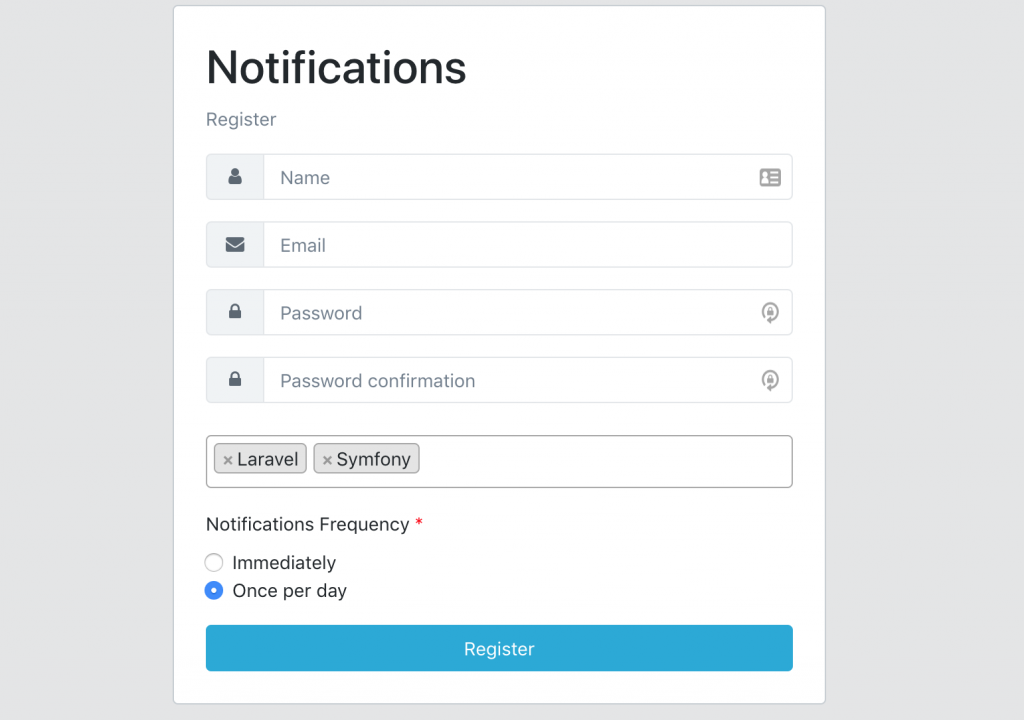
Task: Remove the Laravel tag
Action: (x=228, y=460)
